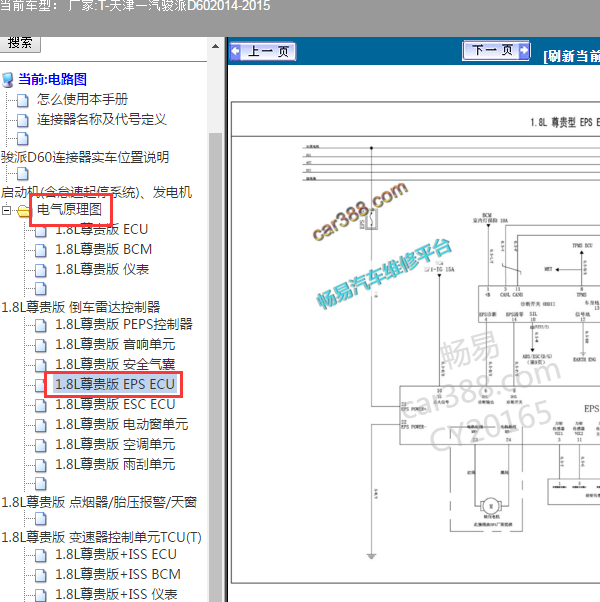Open 1.8L尊贵版+ISS ECU diagram
The image size is (600, 602).
point(116,554)
